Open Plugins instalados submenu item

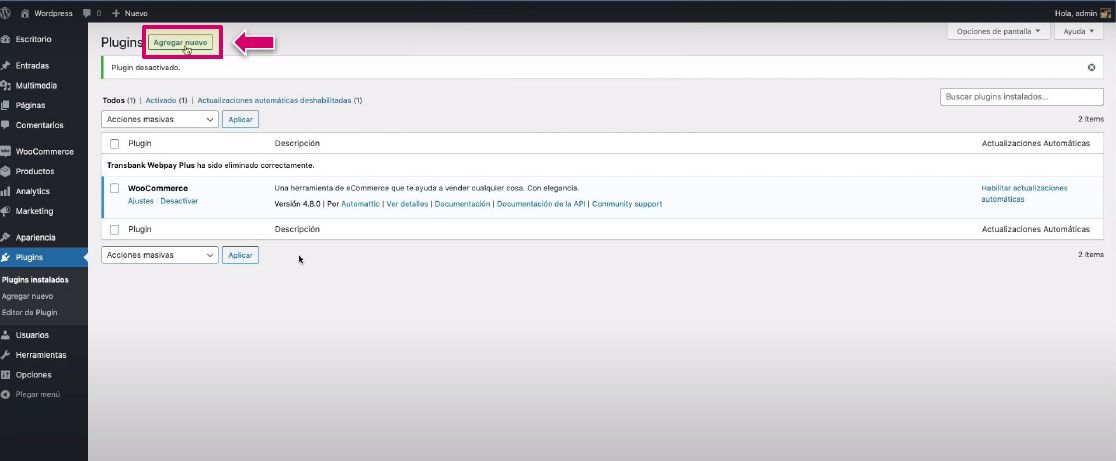(35, 280)
